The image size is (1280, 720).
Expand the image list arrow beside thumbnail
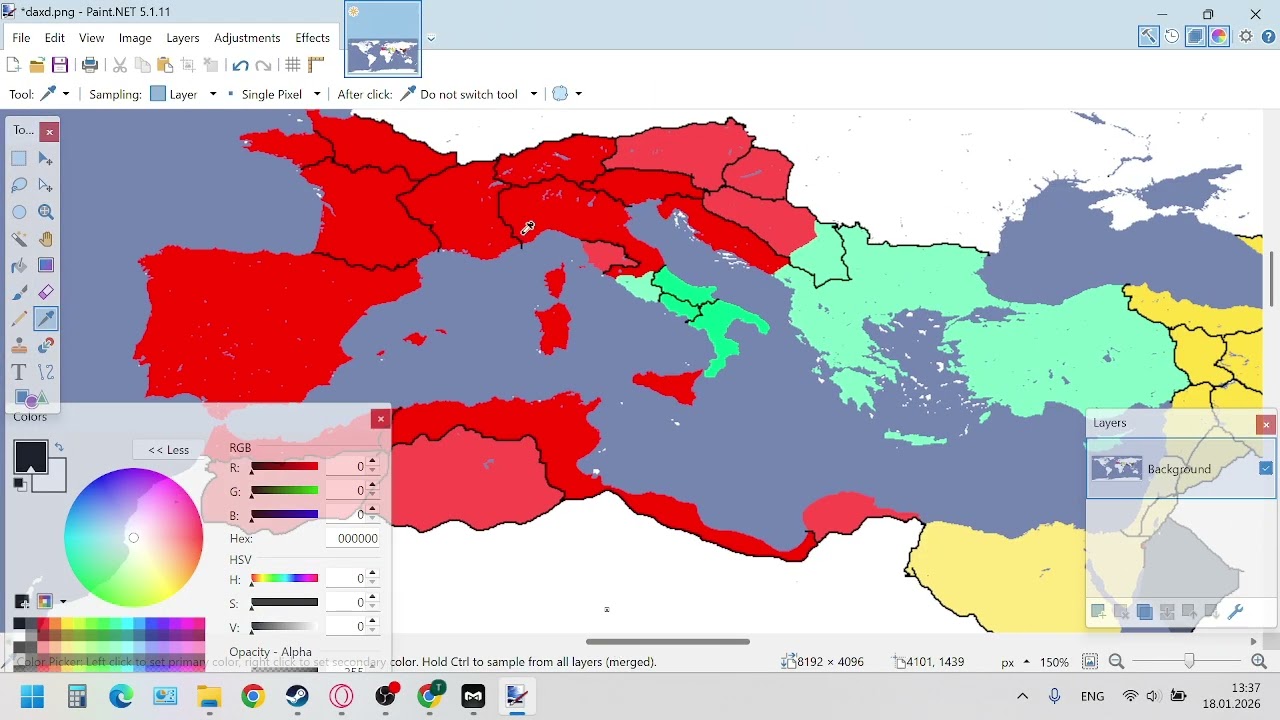431,39
